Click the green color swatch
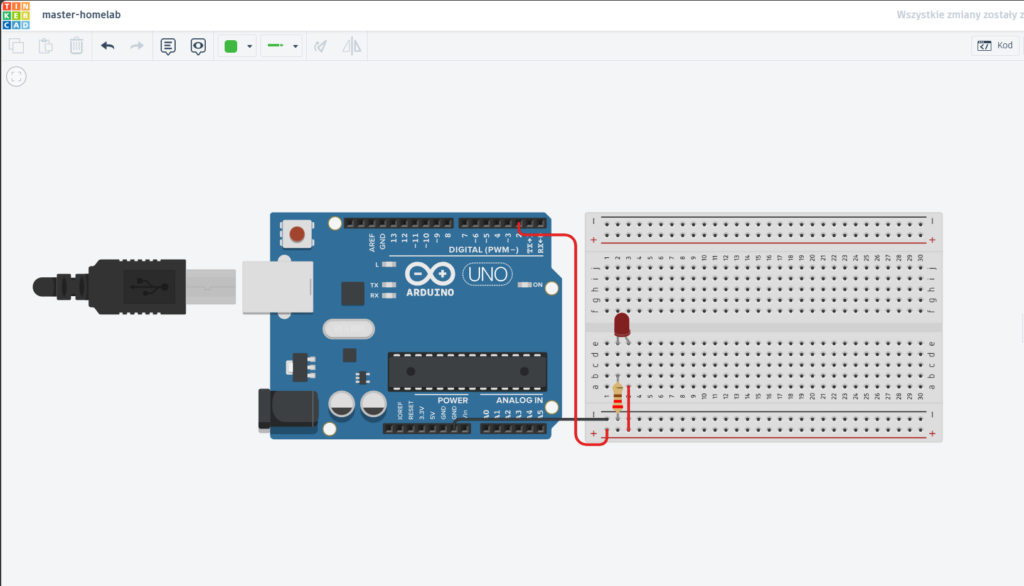The width and height of the screenshot is (1024, 586). click(x=231, y=45)
